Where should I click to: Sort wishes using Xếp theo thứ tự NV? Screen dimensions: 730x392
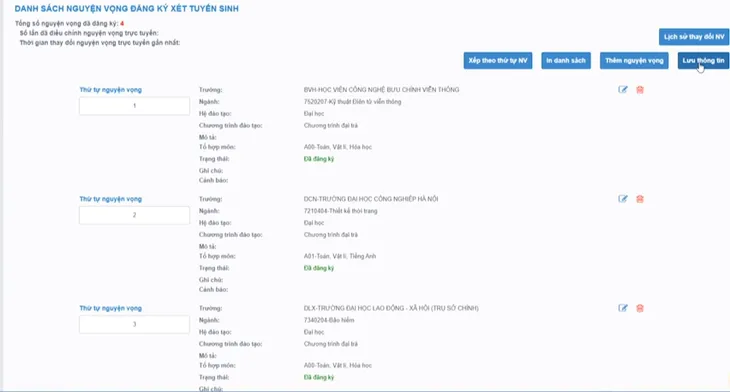point(498,61)
